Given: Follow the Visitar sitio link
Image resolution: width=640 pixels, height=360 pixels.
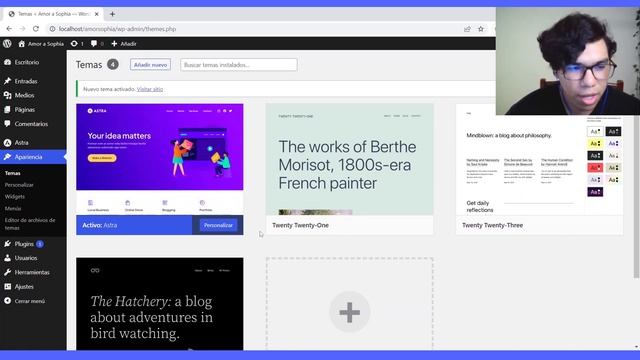Looking at the screenshot, I should (150, 89).
